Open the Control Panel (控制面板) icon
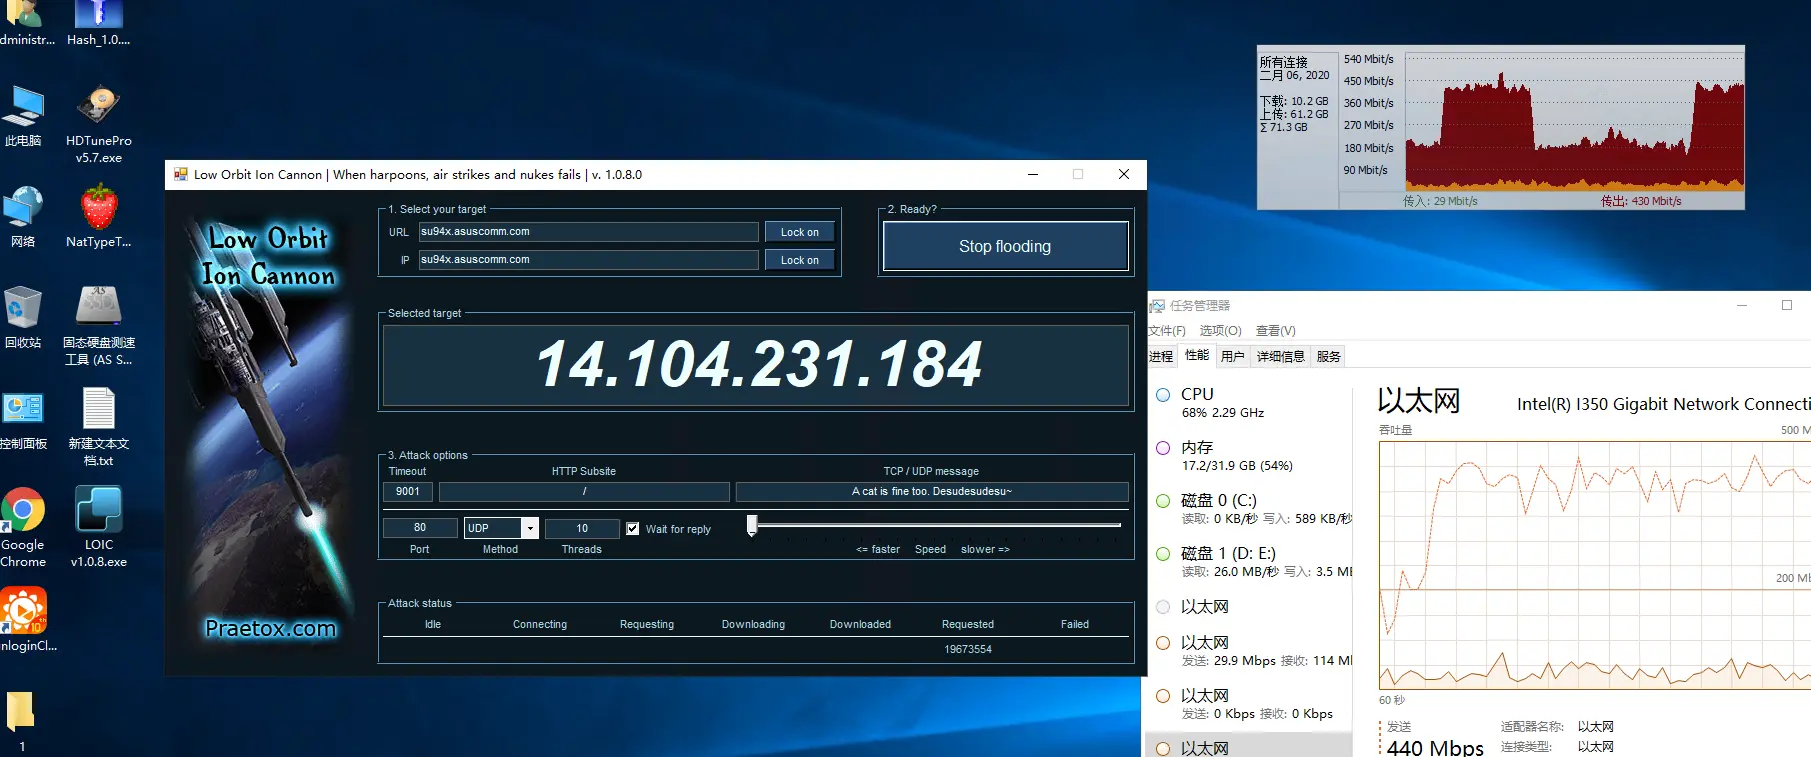The width and height of the screenshot is (1811, 757). (23, 419)
